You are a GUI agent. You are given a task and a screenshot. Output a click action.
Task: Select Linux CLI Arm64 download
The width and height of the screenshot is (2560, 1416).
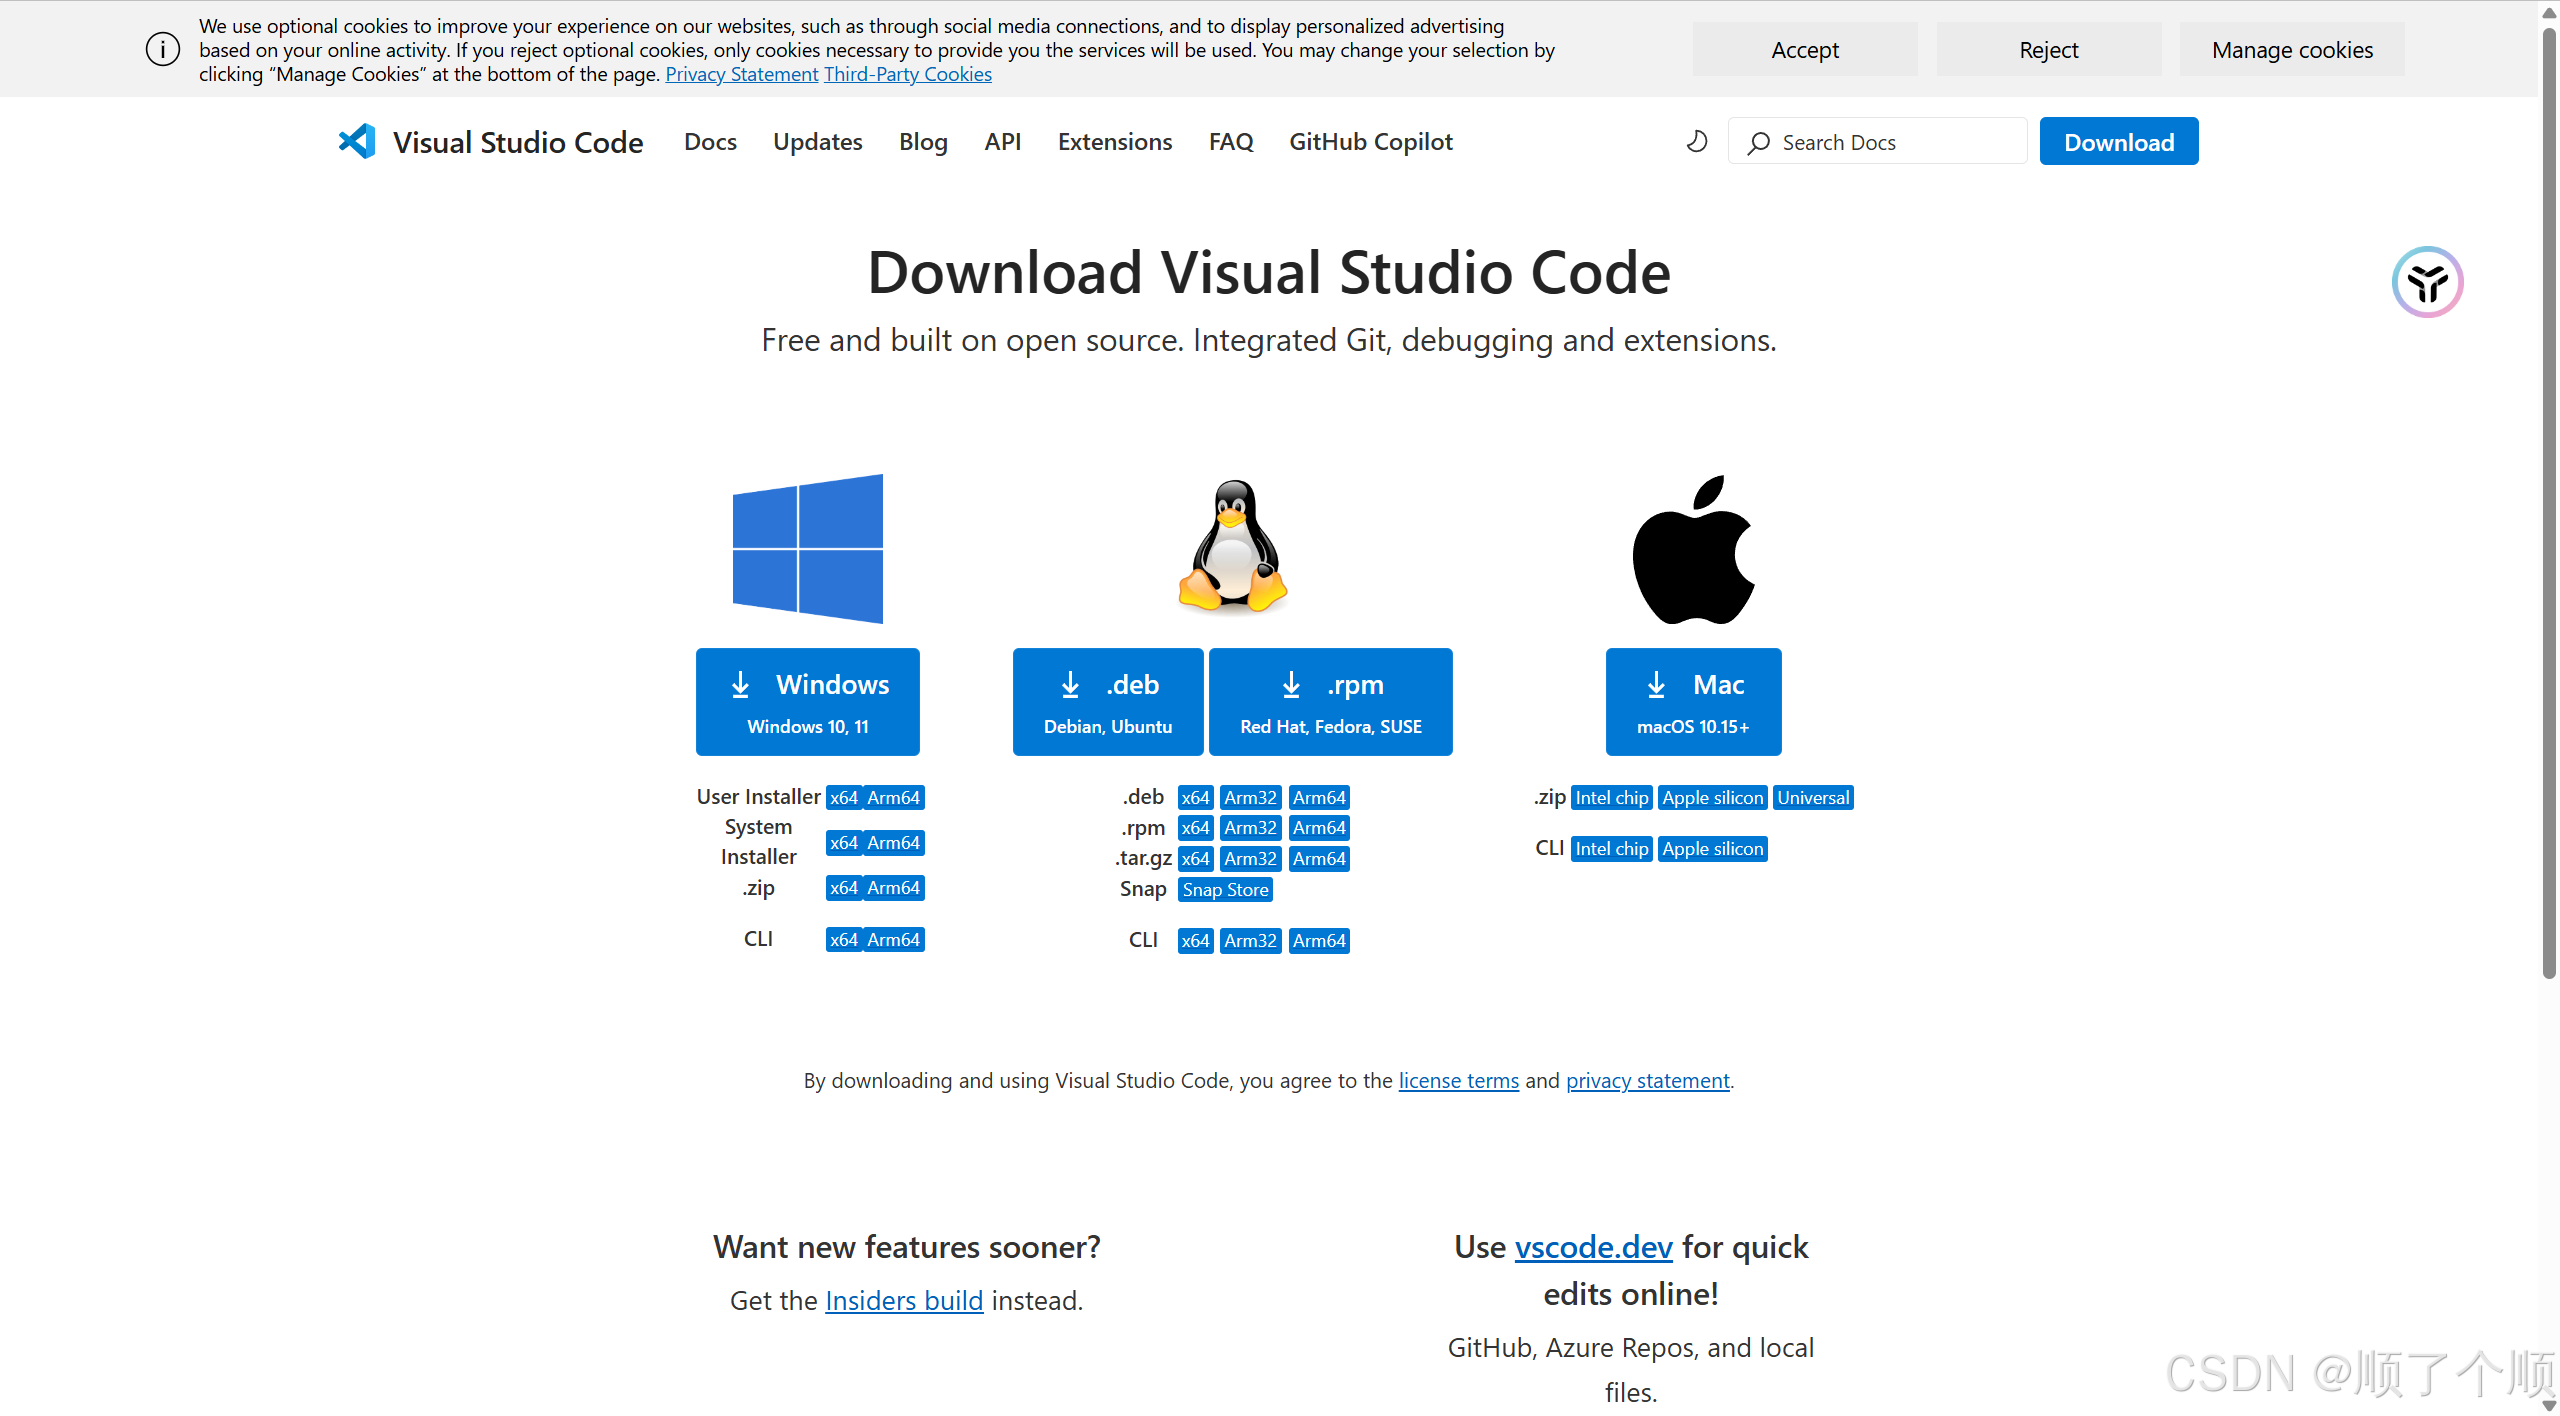(1319, 940)
